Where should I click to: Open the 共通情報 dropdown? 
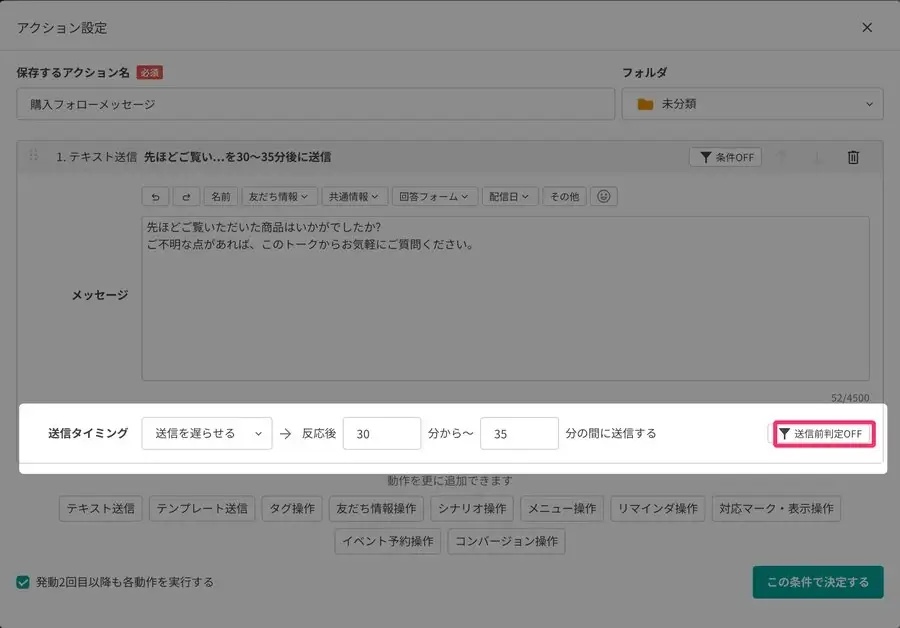click(354, 196)
